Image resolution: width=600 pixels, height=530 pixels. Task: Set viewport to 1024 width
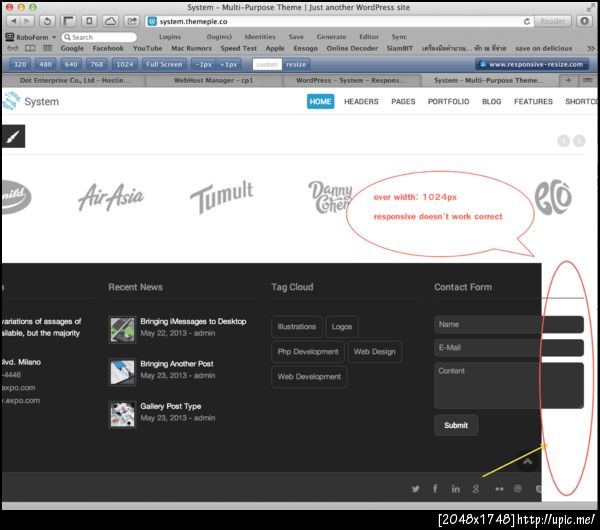click(x=125, y=64)
